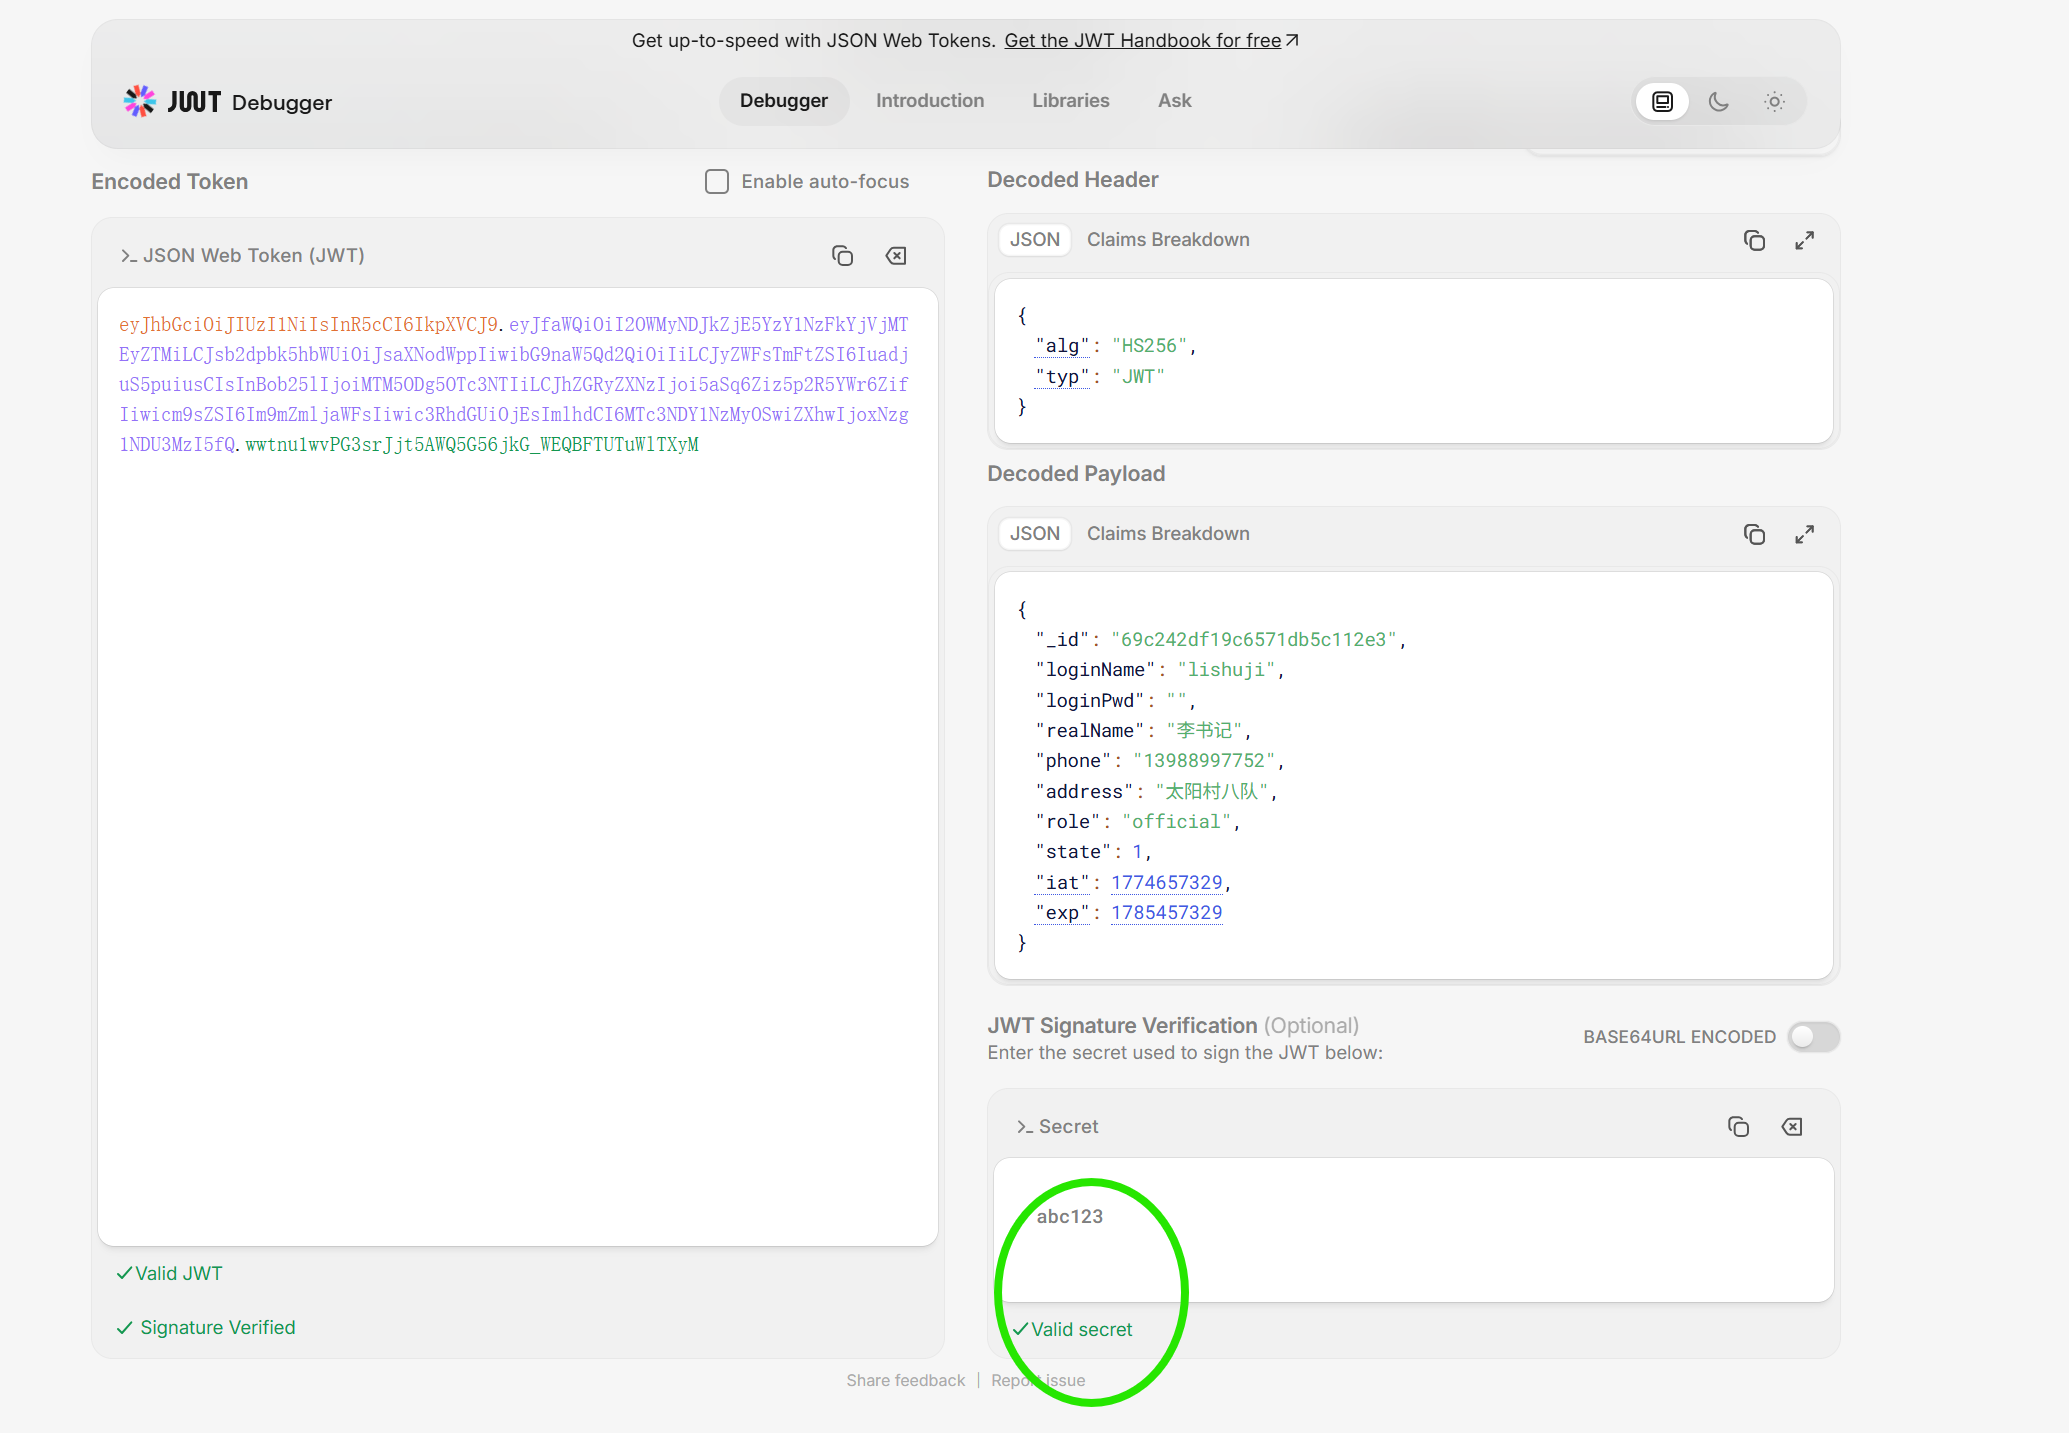Enable the auto-focus checkbox
This screenshot has width=2069, height=1433.
717,182
